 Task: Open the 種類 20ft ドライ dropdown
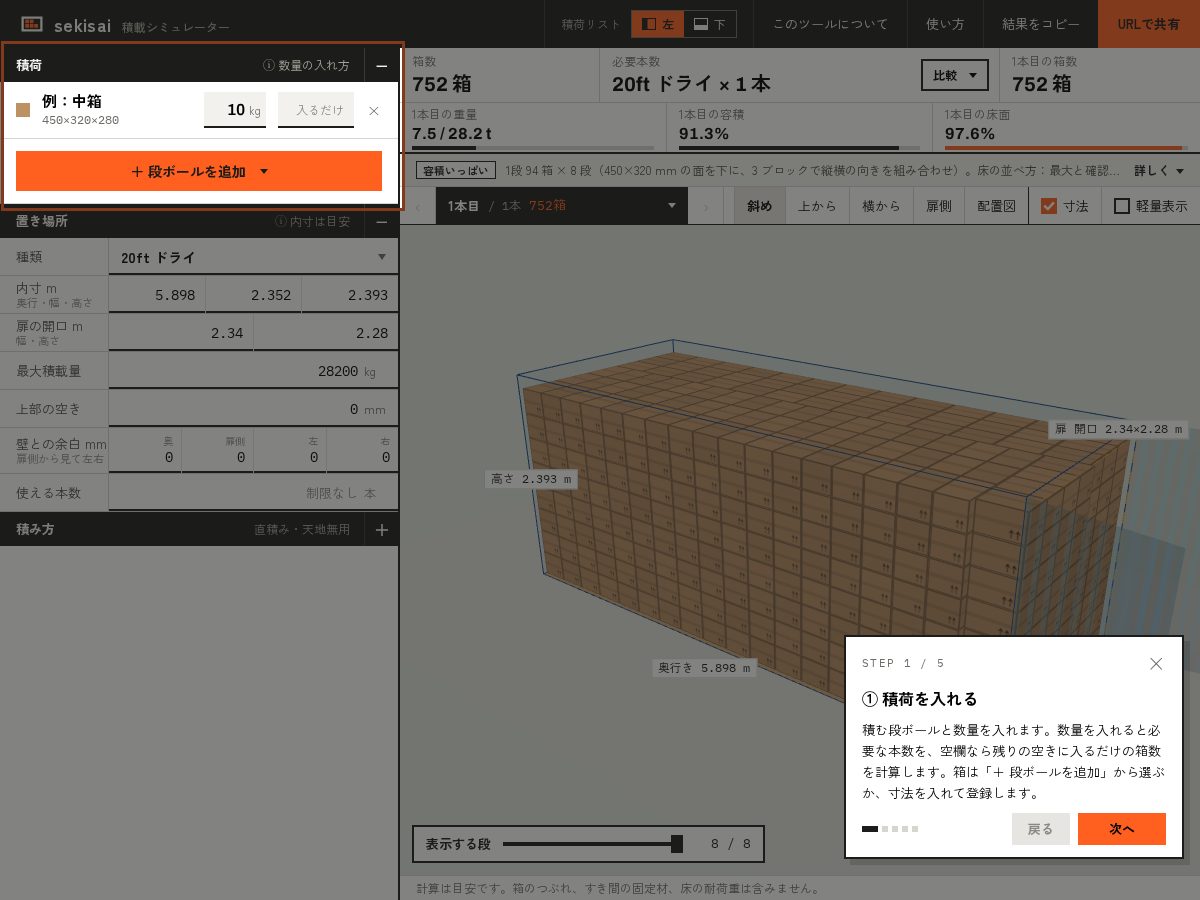tap(253, 258)
